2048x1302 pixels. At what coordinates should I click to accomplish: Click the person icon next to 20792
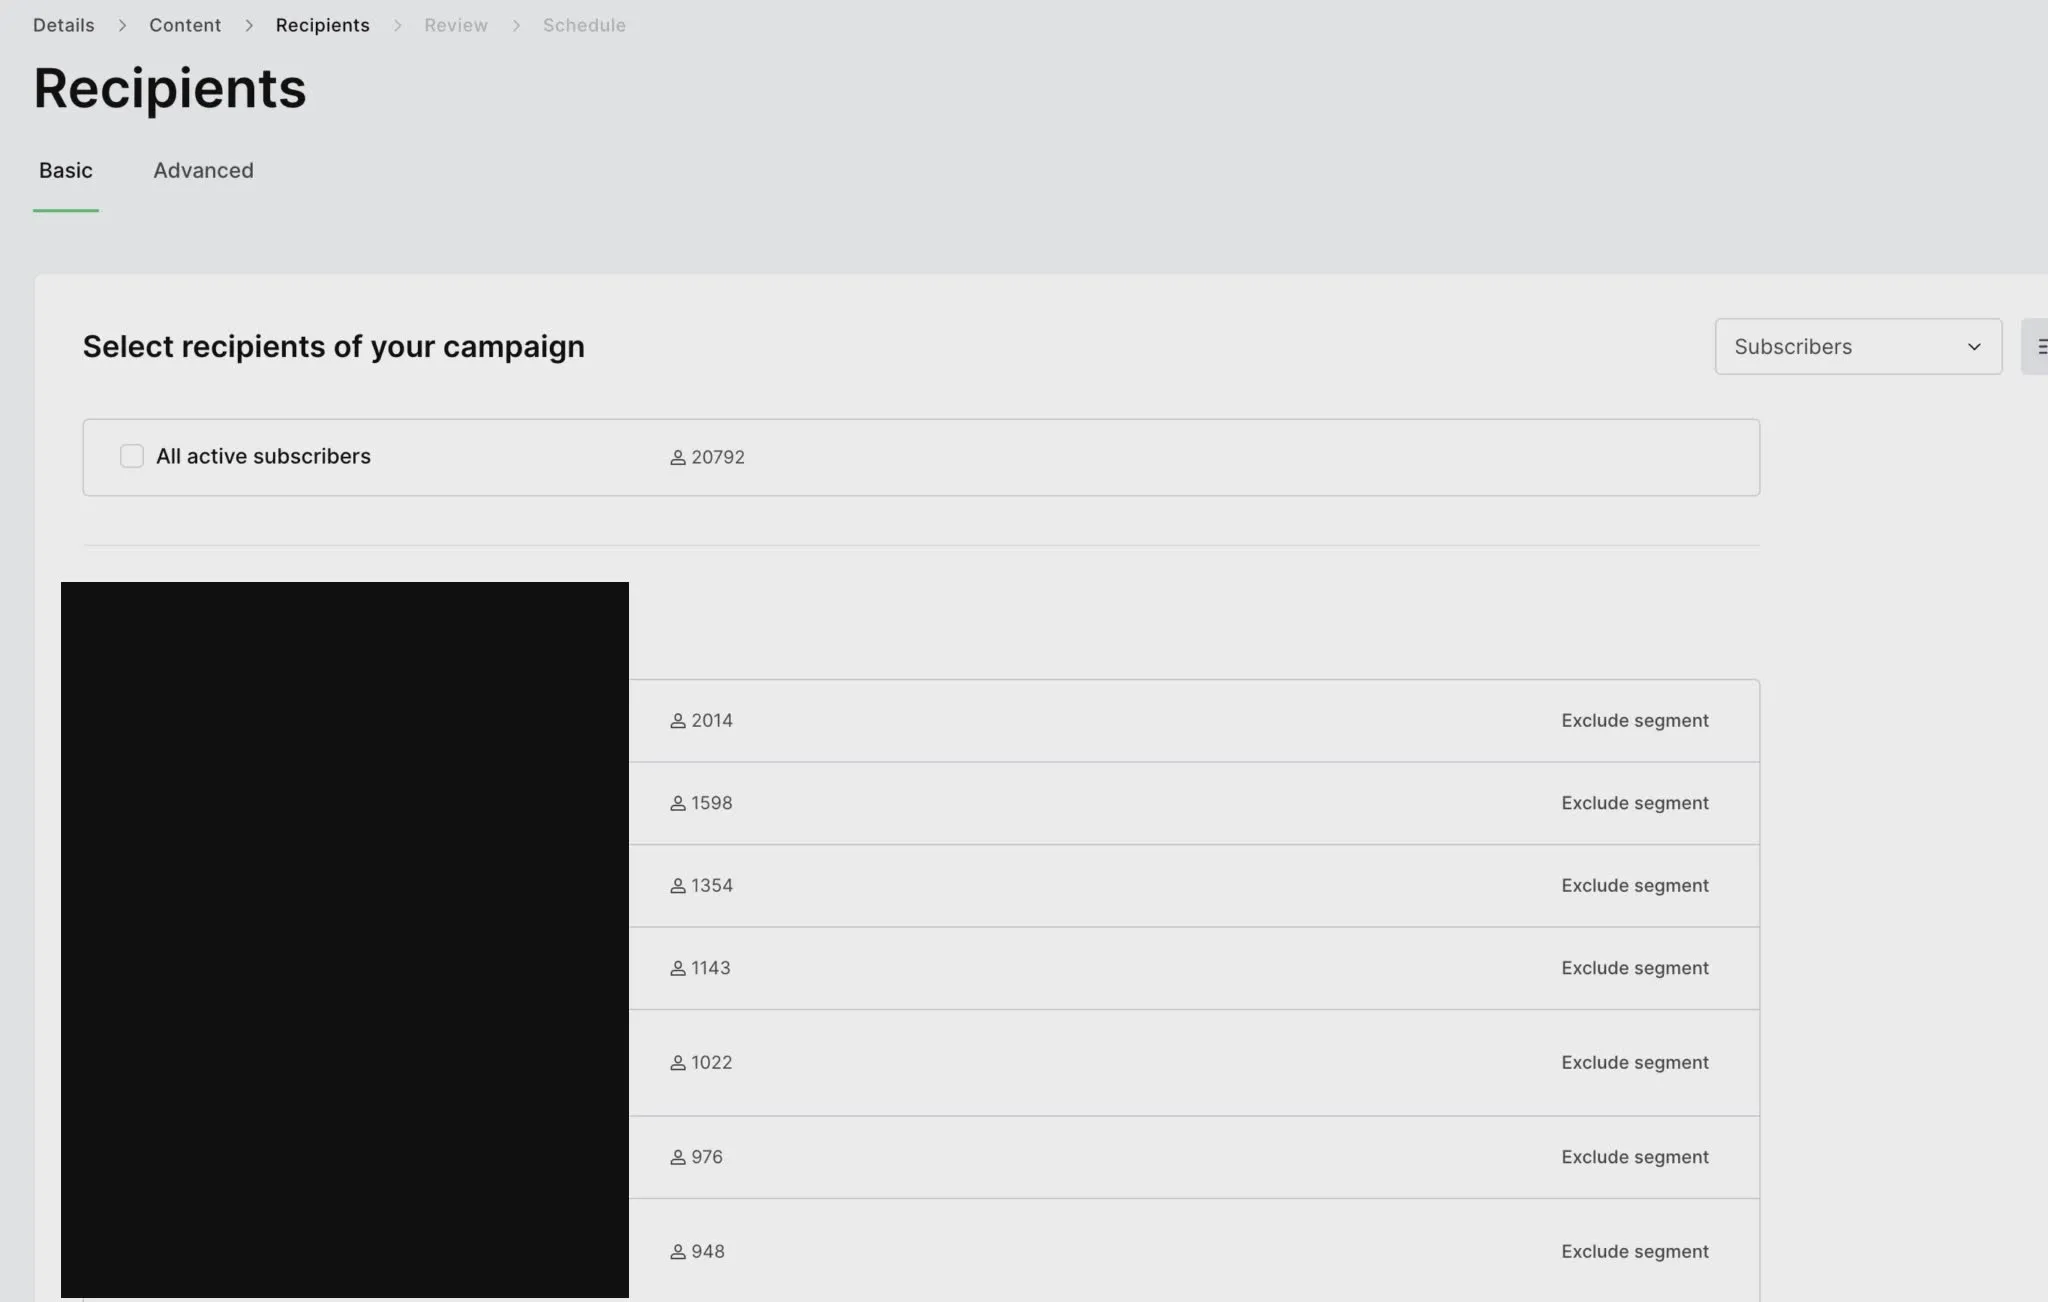pyautogui.click(x=677, y=457)
